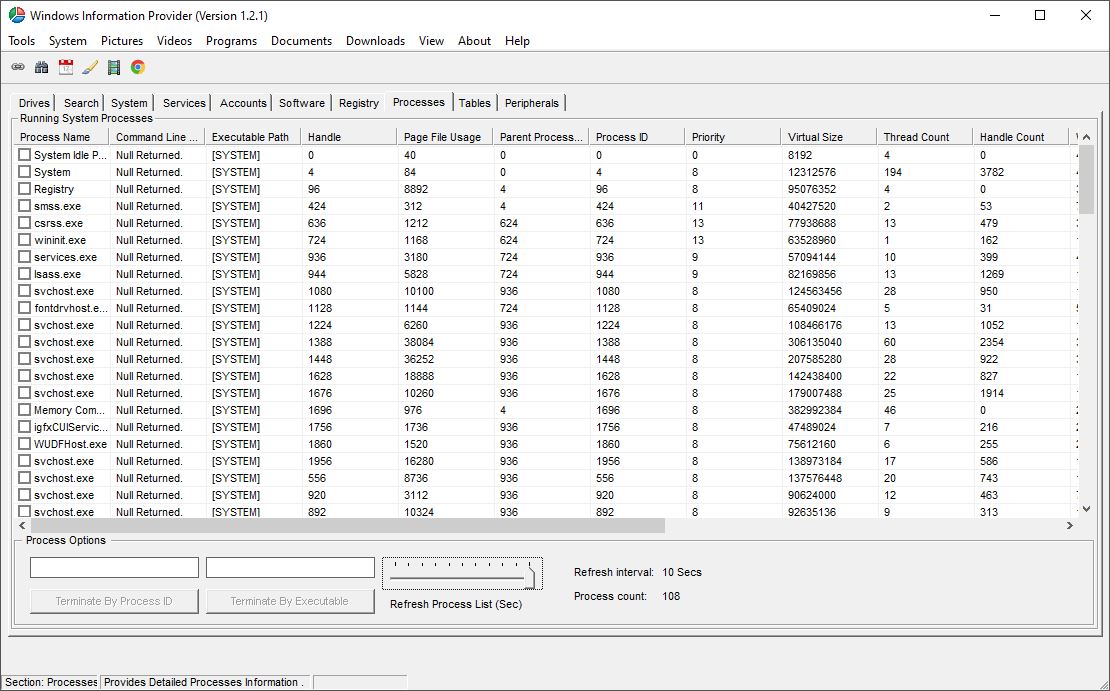Select the binoculars search toolbar icon
1110x691 pixels.
[41, 66]
